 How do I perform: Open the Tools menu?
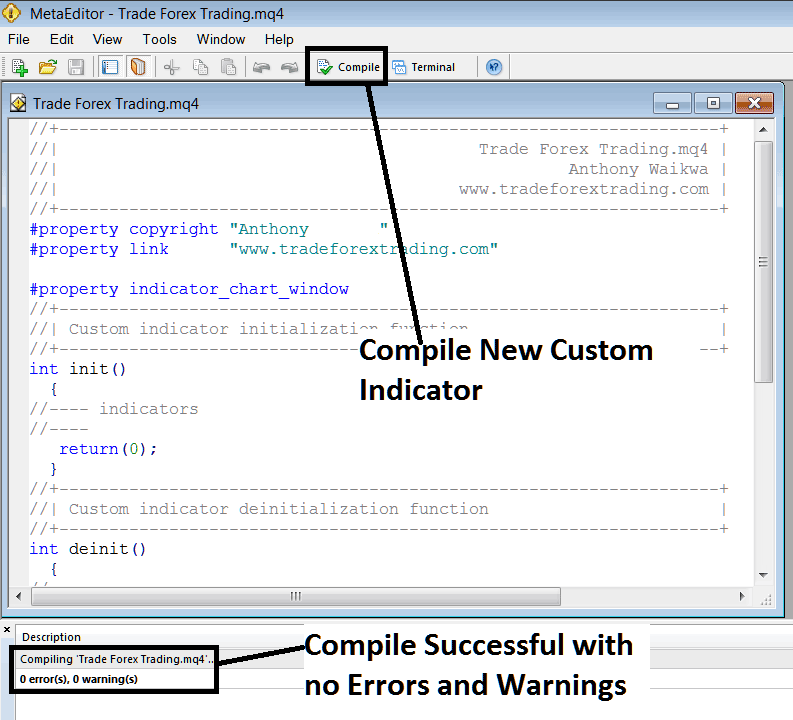click(159, 39)
